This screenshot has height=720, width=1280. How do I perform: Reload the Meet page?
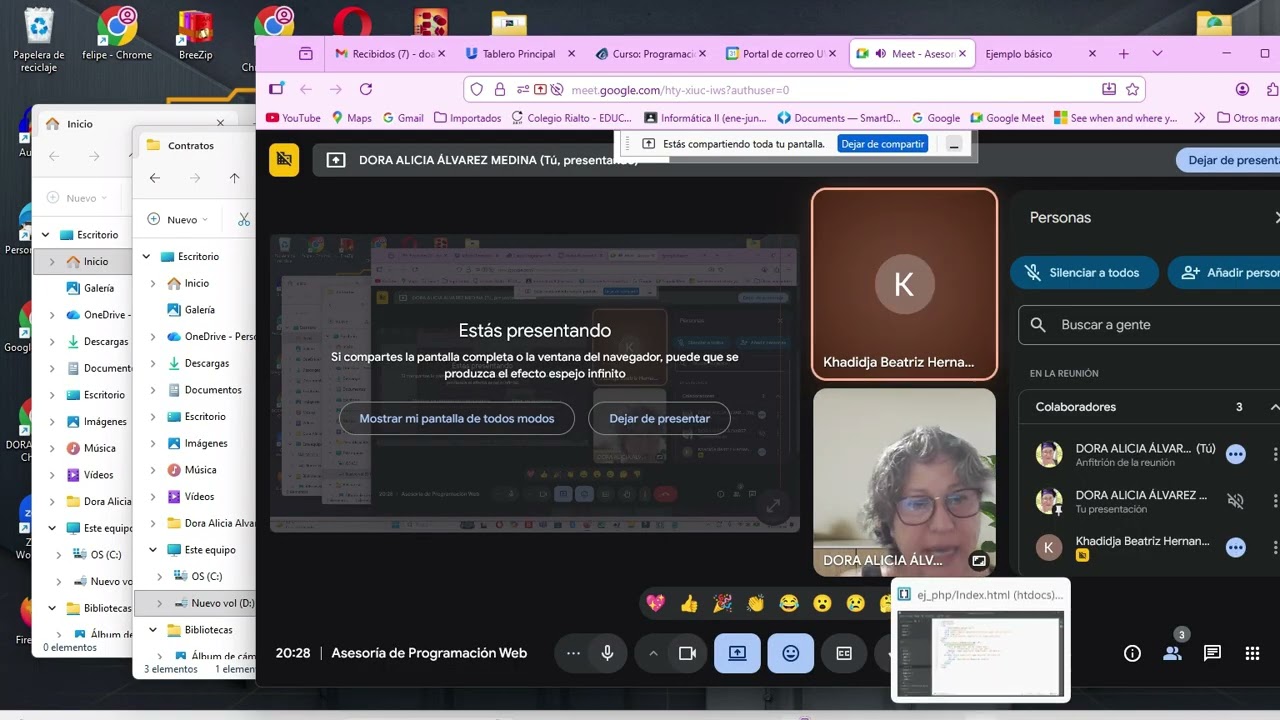point(365,89)
